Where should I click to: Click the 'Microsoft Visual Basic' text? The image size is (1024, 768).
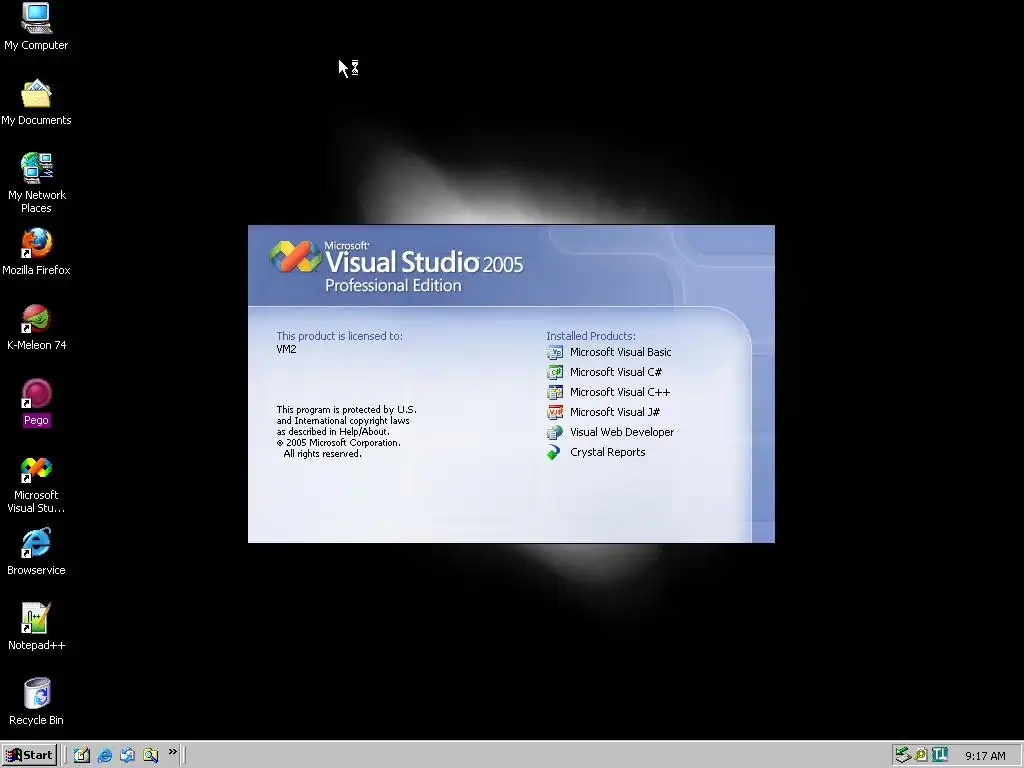point(620,352)
